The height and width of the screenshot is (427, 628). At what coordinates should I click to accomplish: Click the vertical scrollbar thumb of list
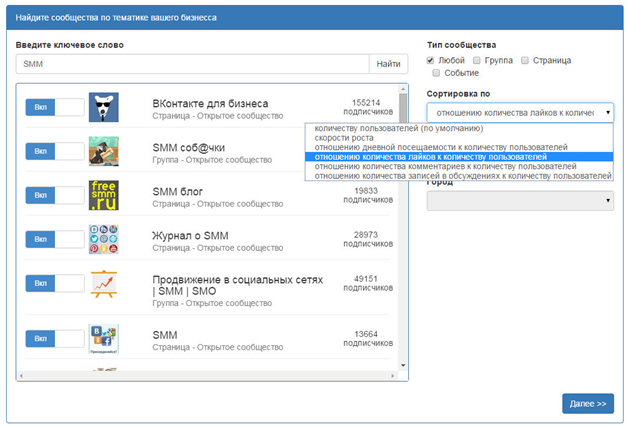[403, 108]
